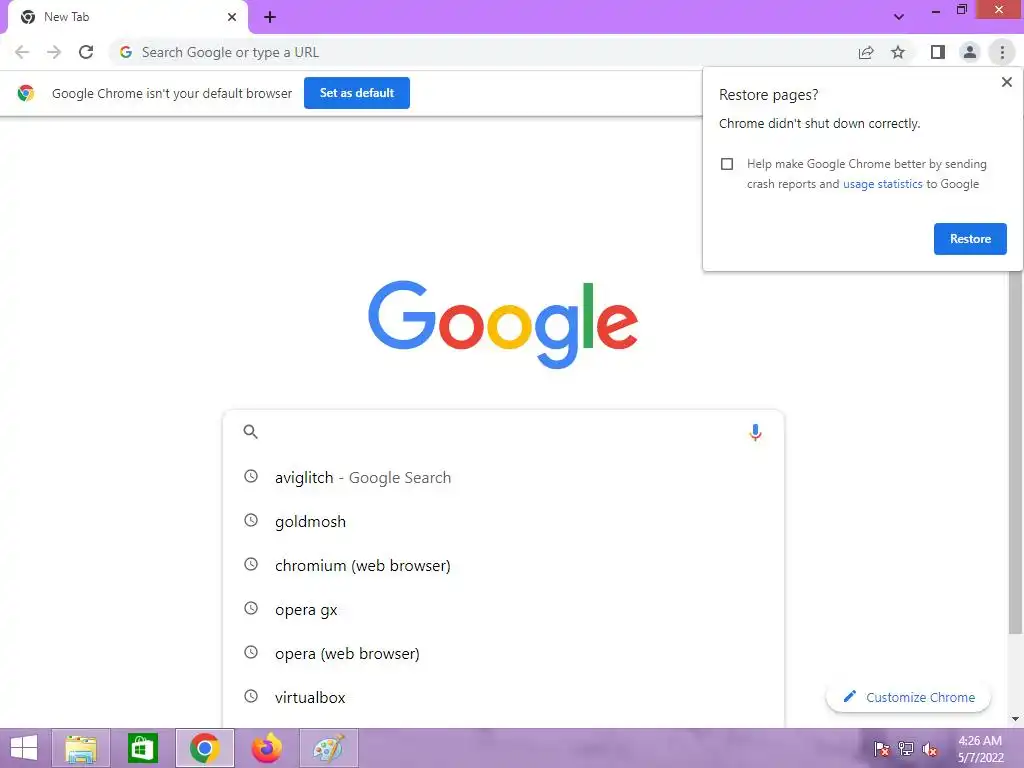Image resolution: width=1024 pixels, height=768 pixels.
Task: Open new tab with plus icon
Action: click(x=270, y=17)
